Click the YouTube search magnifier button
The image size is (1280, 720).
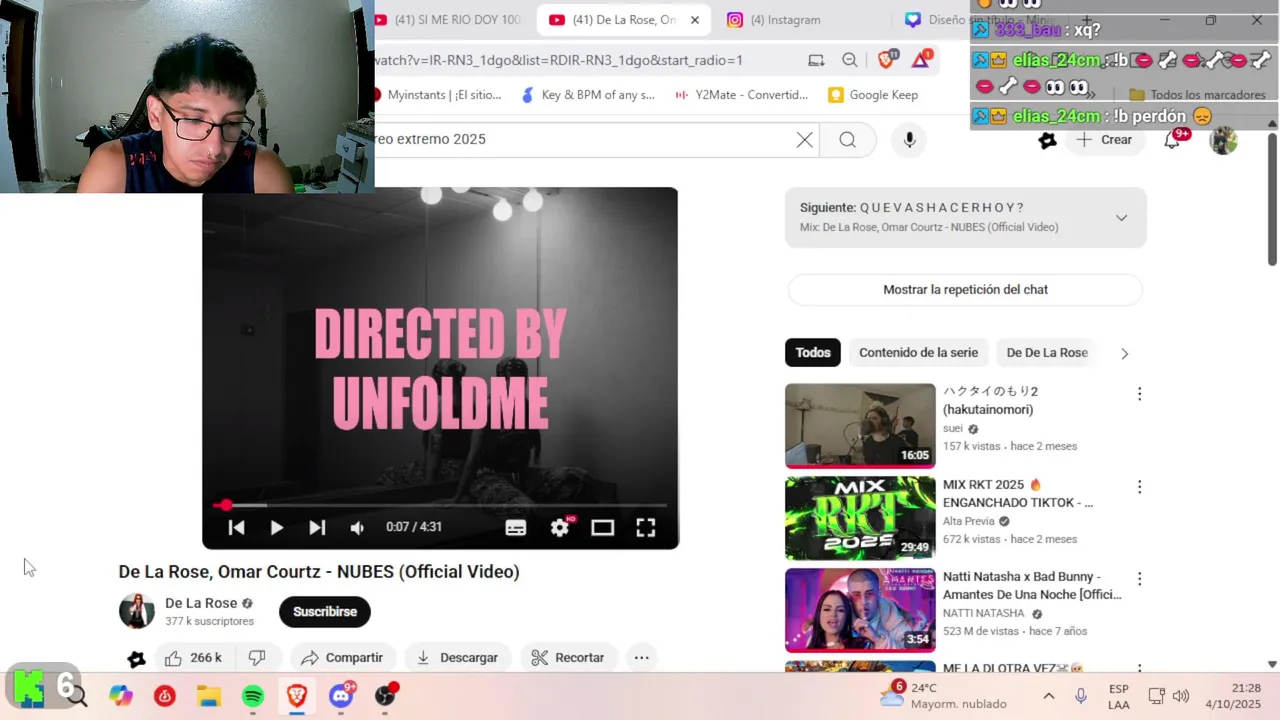[848, 140]
